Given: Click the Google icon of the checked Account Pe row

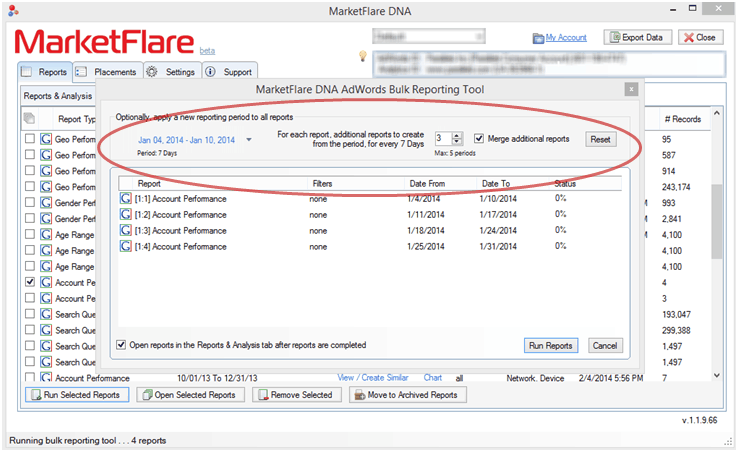Looking at the screenshot, I should coord(46,282).
